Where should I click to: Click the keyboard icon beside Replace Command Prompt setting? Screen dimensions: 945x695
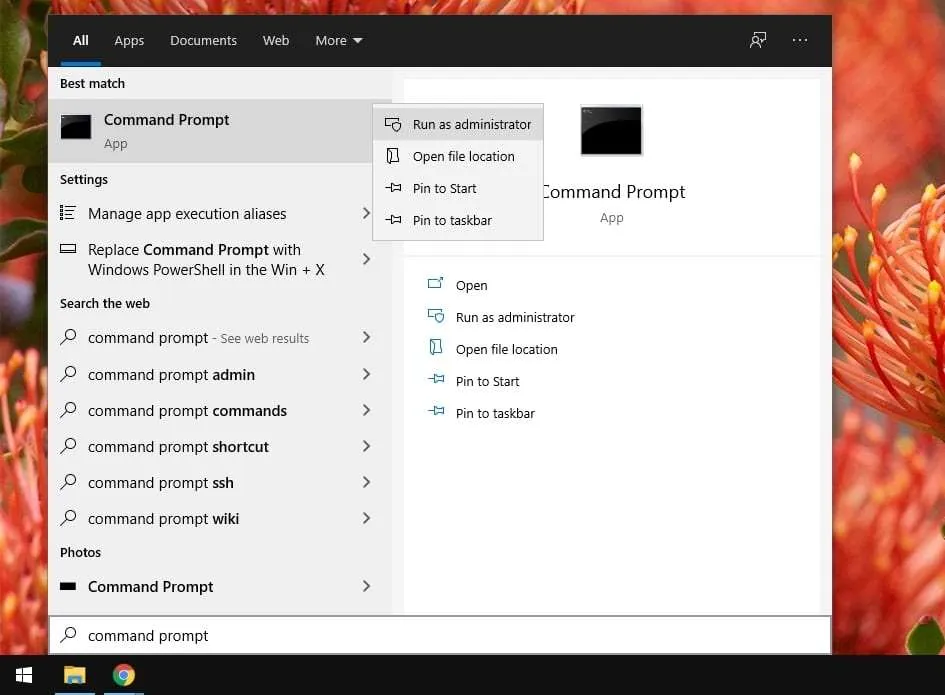68,248
